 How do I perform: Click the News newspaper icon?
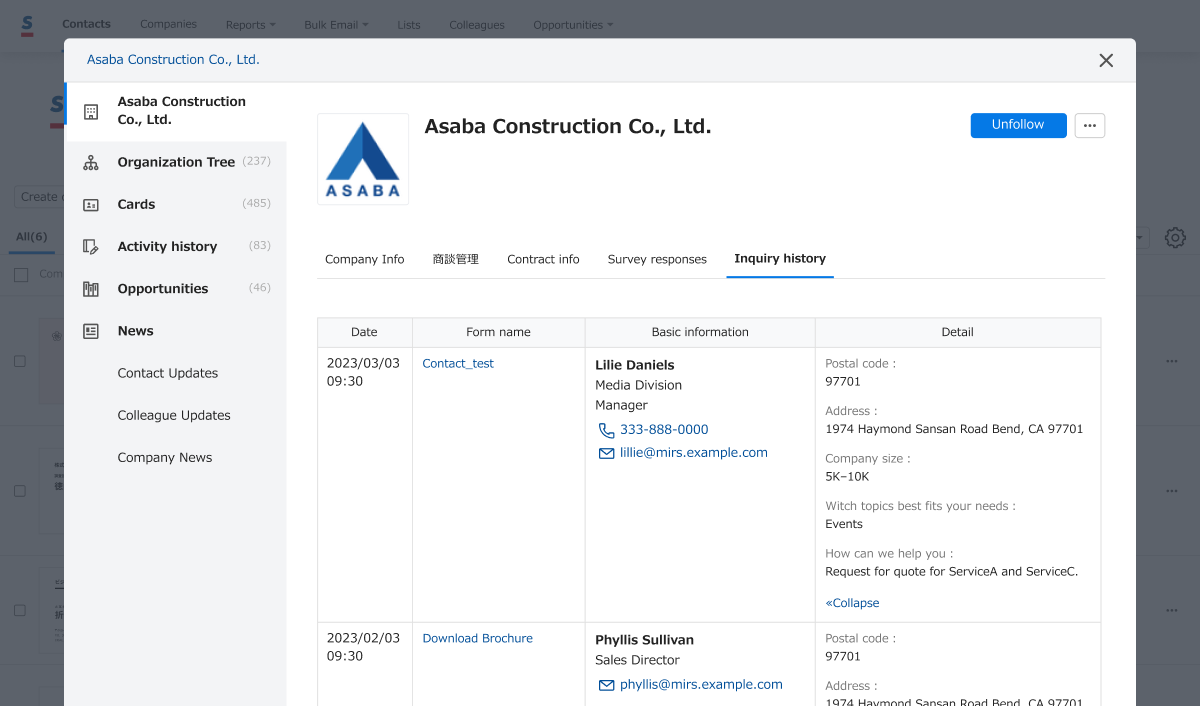(91, 331)
